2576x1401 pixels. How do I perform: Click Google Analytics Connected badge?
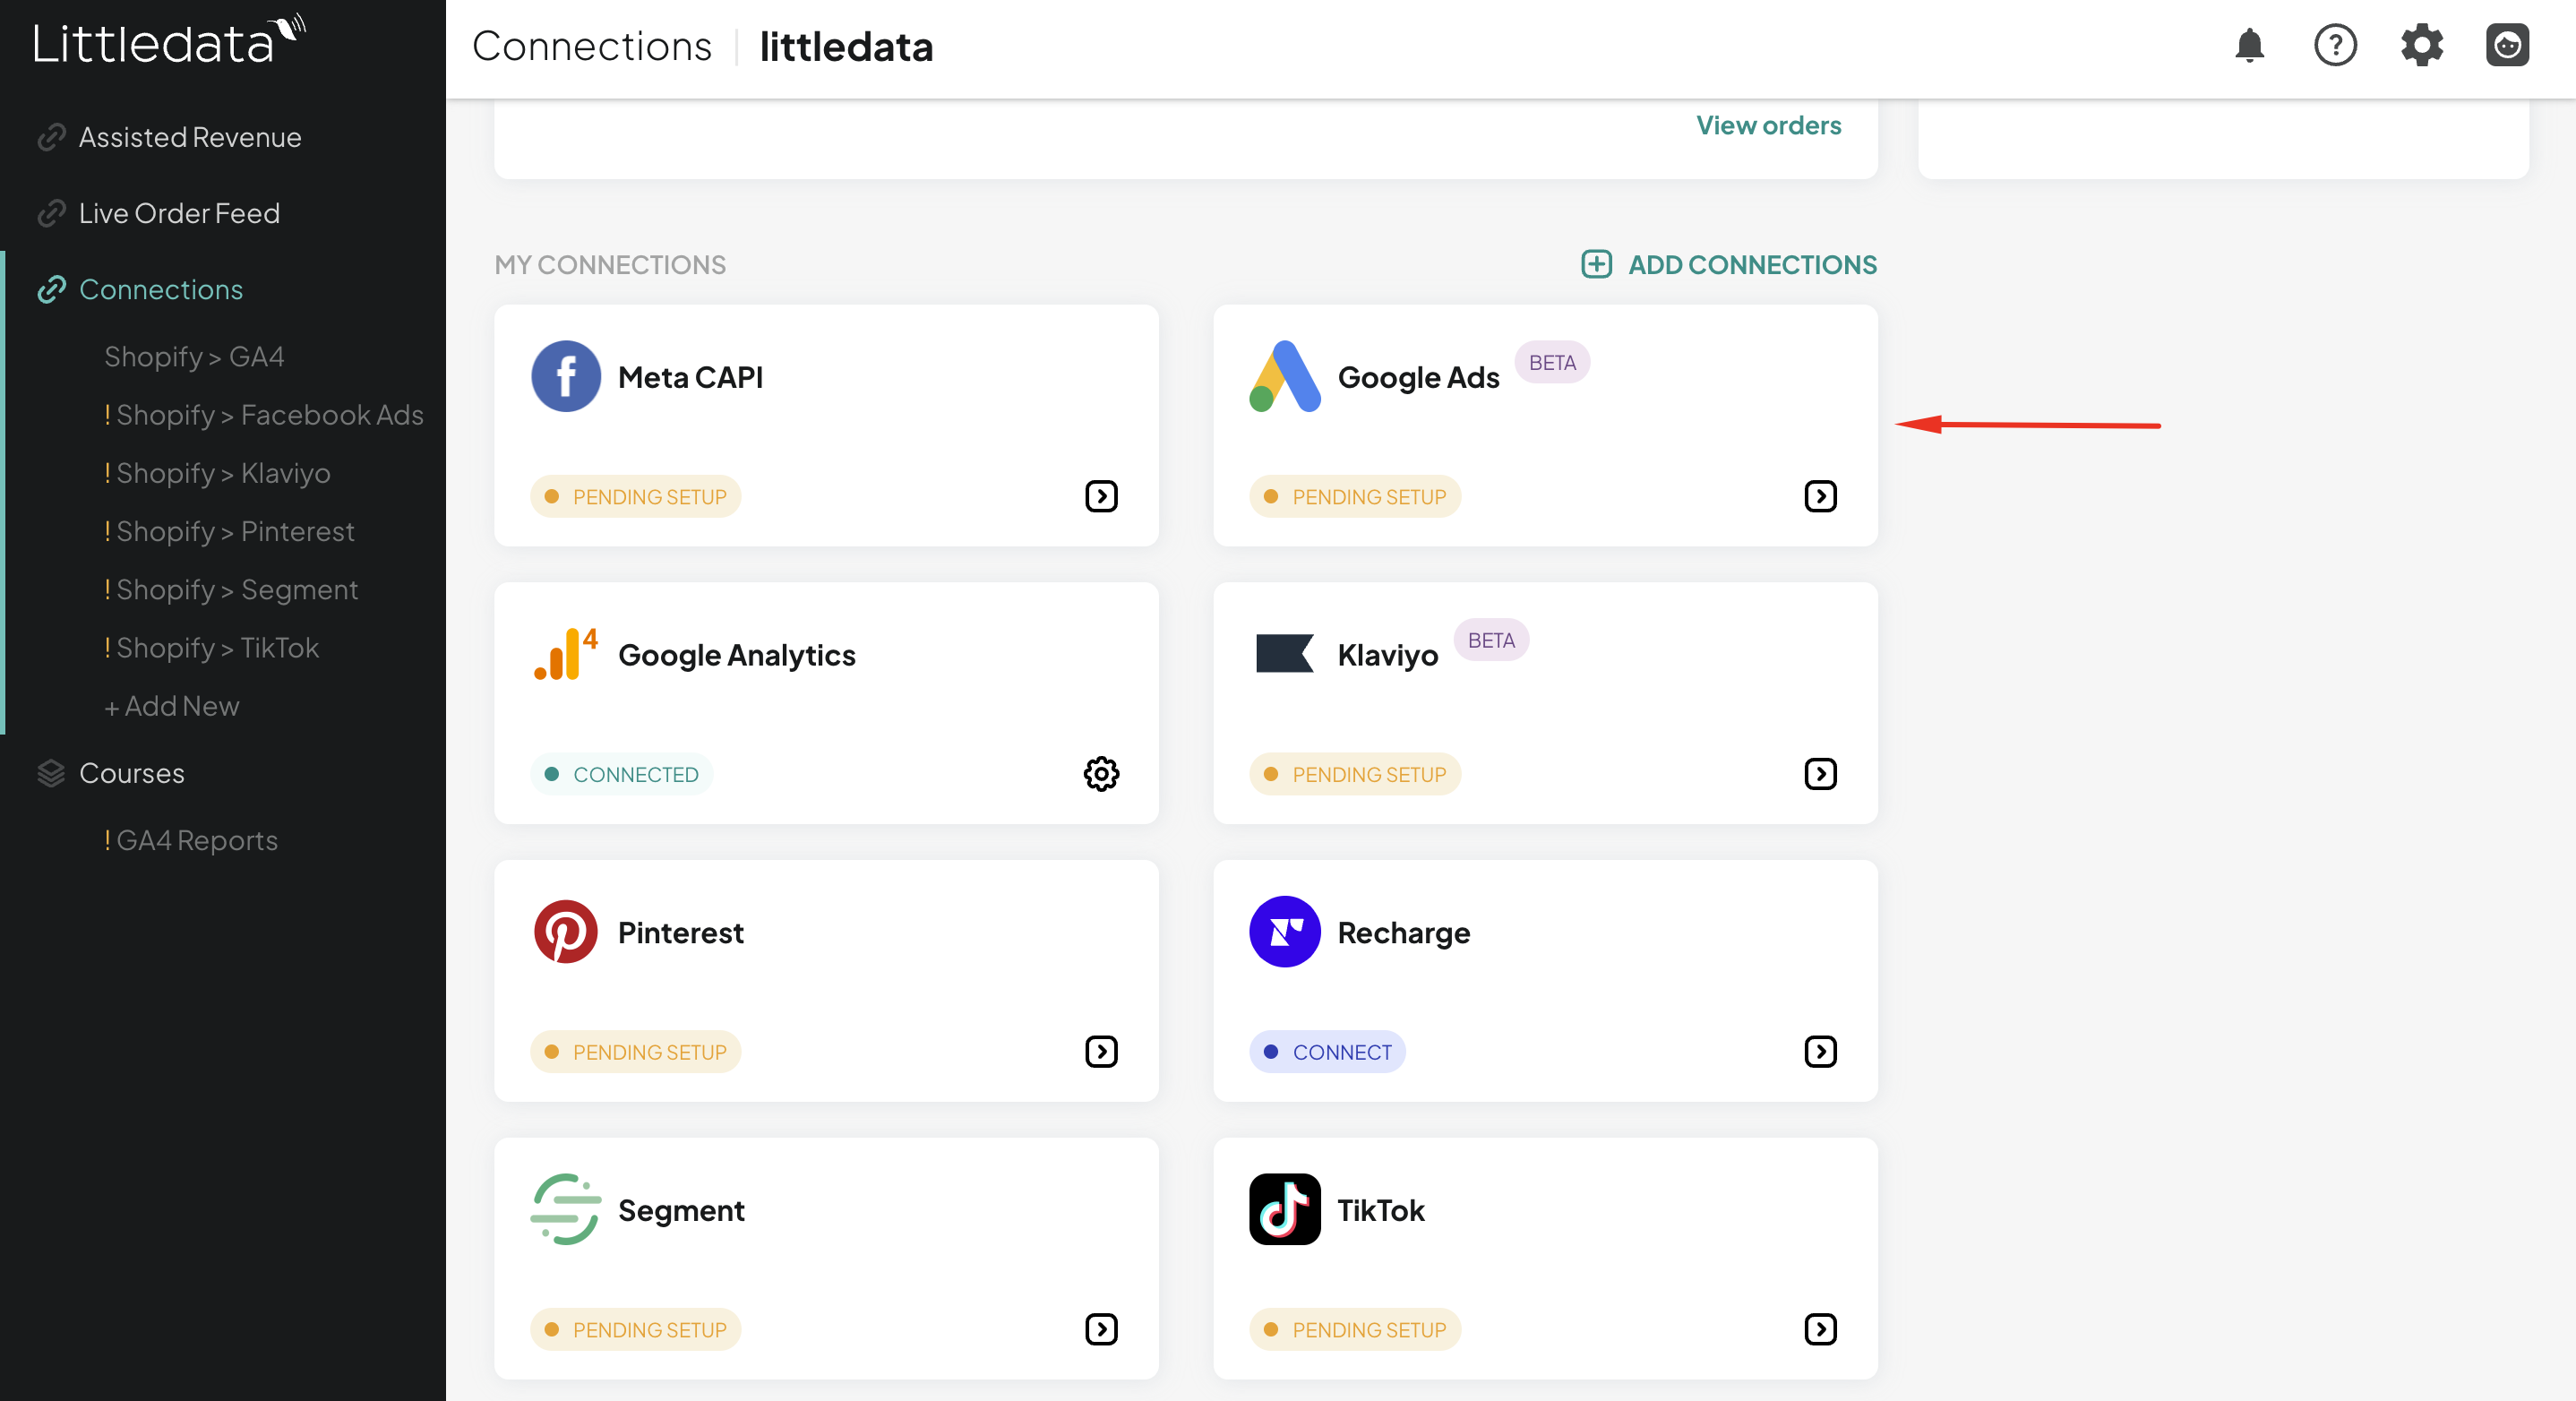point(621,774)
